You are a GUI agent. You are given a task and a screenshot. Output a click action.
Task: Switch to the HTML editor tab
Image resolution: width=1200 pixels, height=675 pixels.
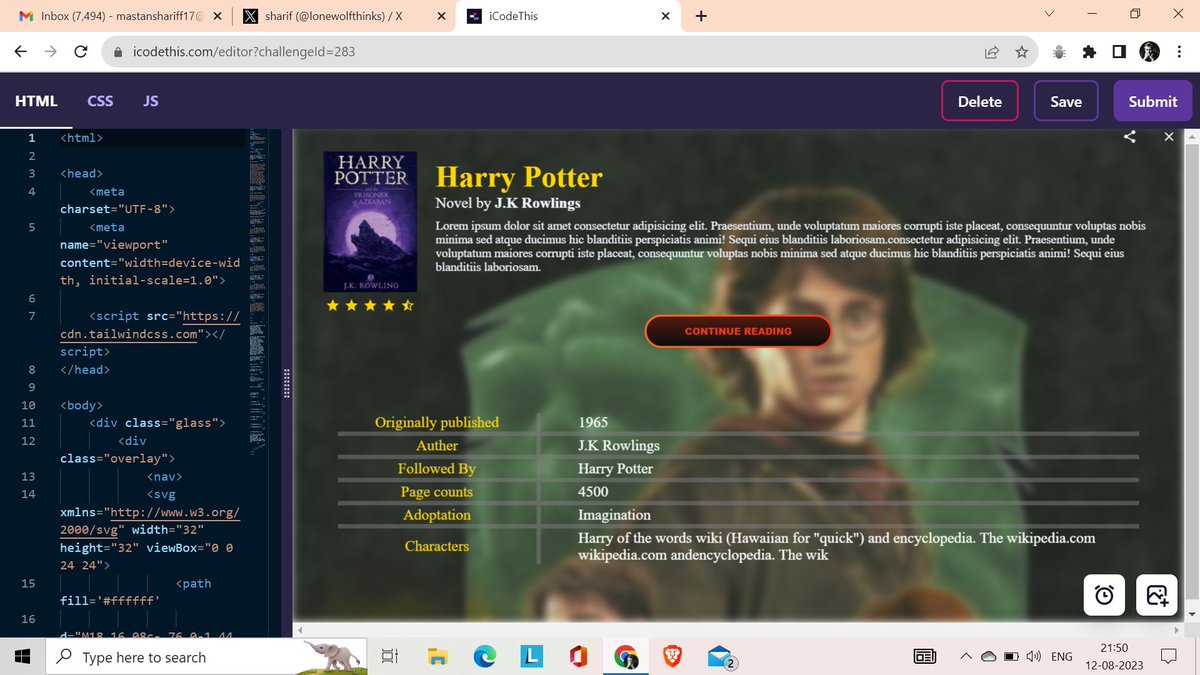pyautogui.click(x=36, y=101)
